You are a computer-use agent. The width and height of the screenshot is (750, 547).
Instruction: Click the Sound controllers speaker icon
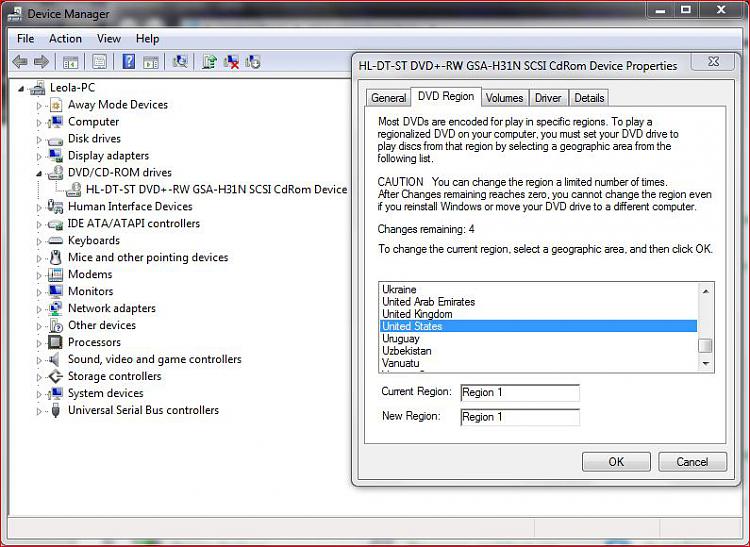55,359
